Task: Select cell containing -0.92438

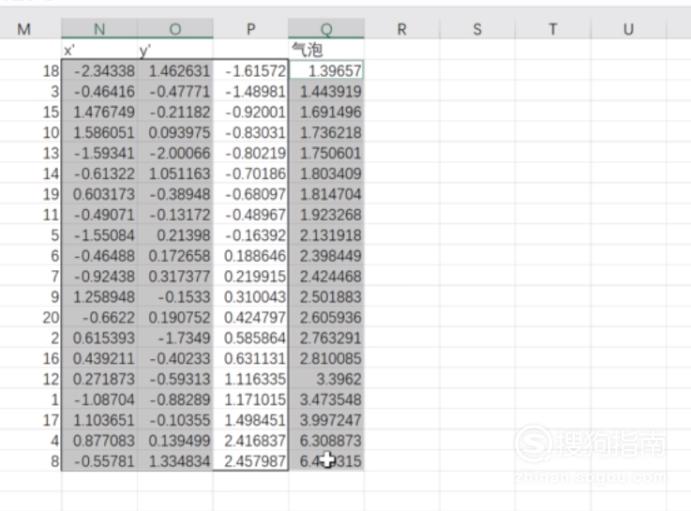Action: pos(99,276)
